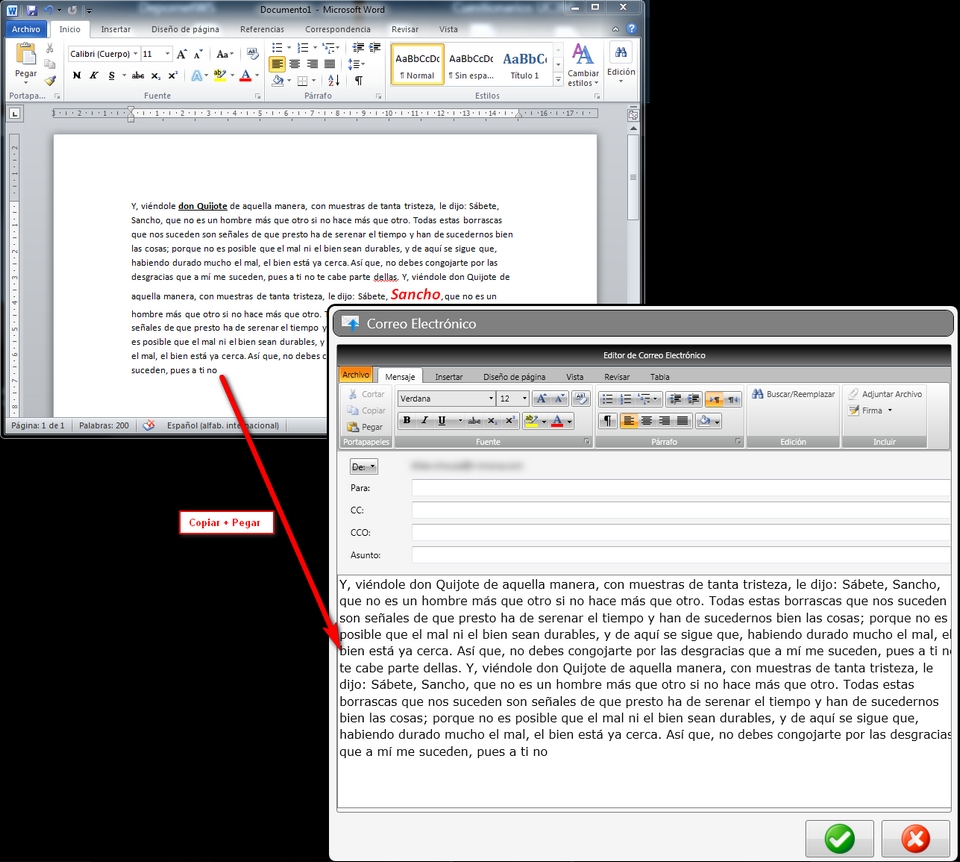
Task: Toggle subscript in Word ribbon
Action: tap(156, 75)
